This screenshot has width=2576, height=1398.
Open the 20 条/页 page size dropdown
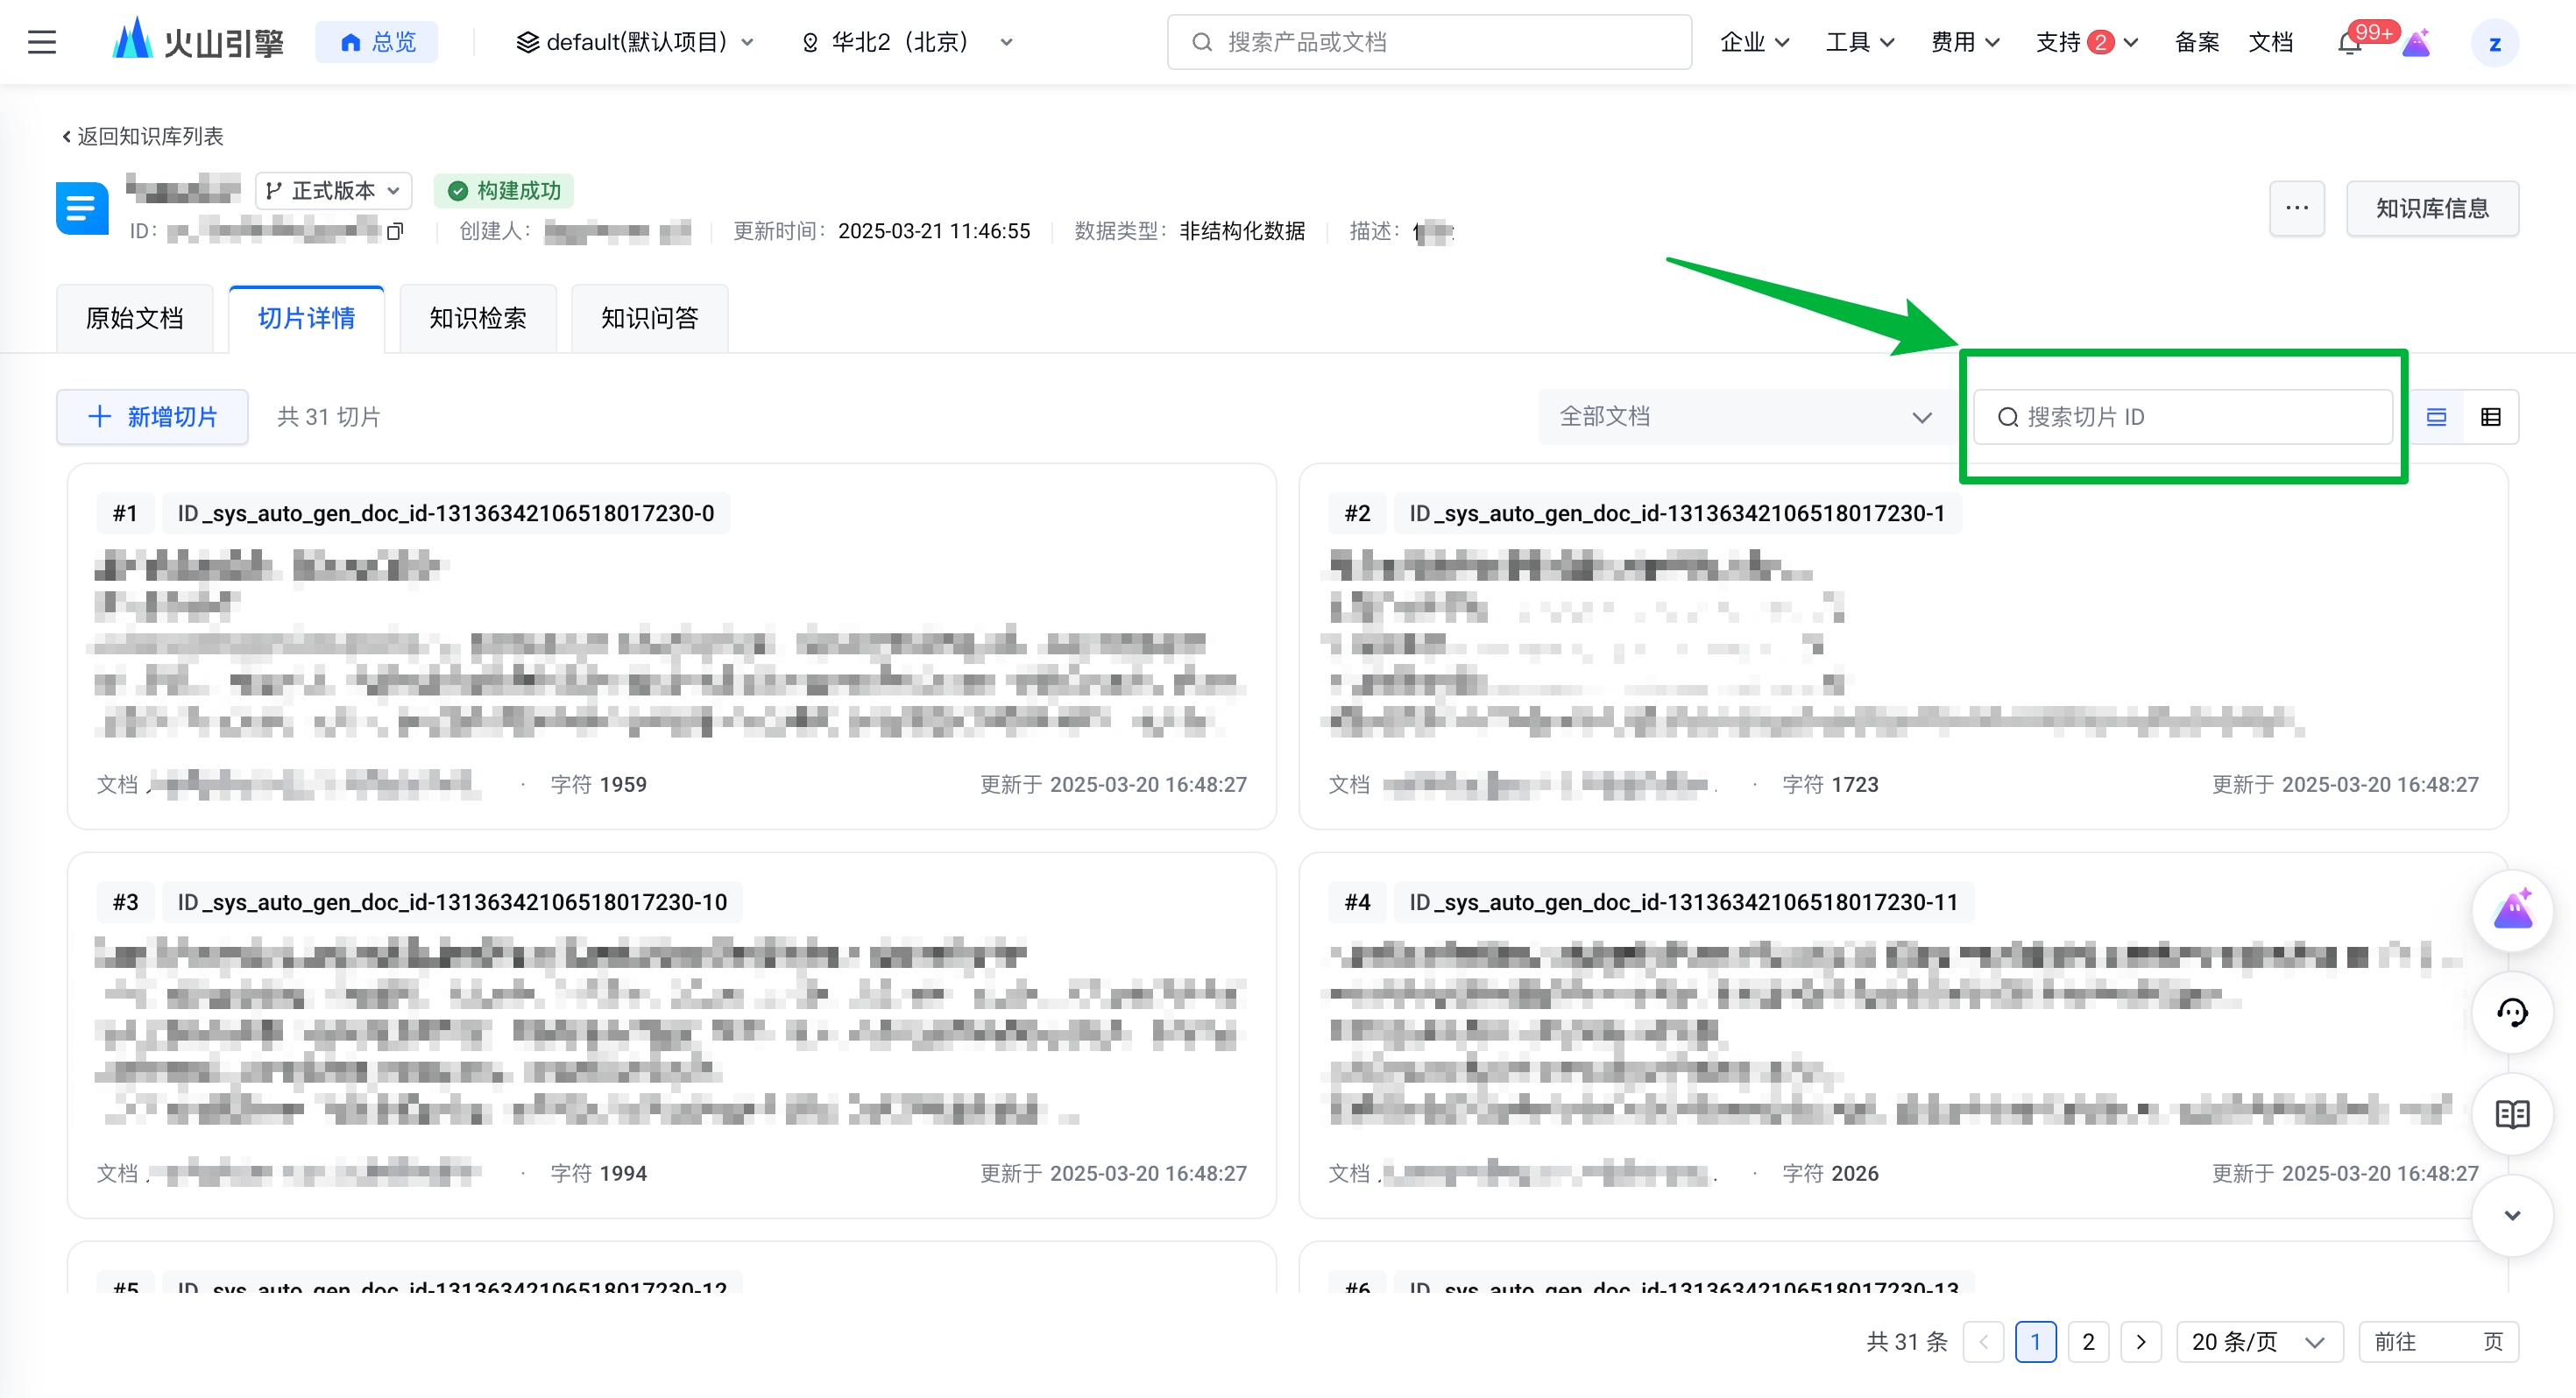(2259, 1342)
